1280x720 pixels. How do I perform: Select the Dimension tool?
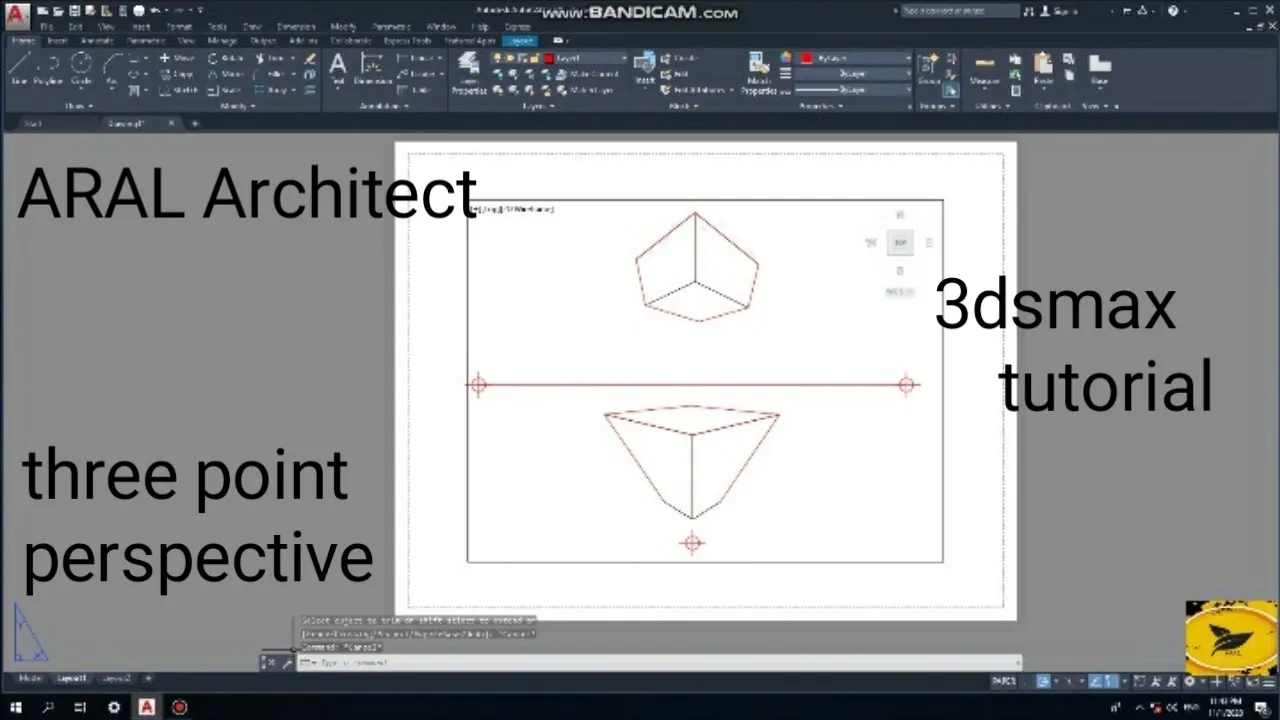coord(372,68)
